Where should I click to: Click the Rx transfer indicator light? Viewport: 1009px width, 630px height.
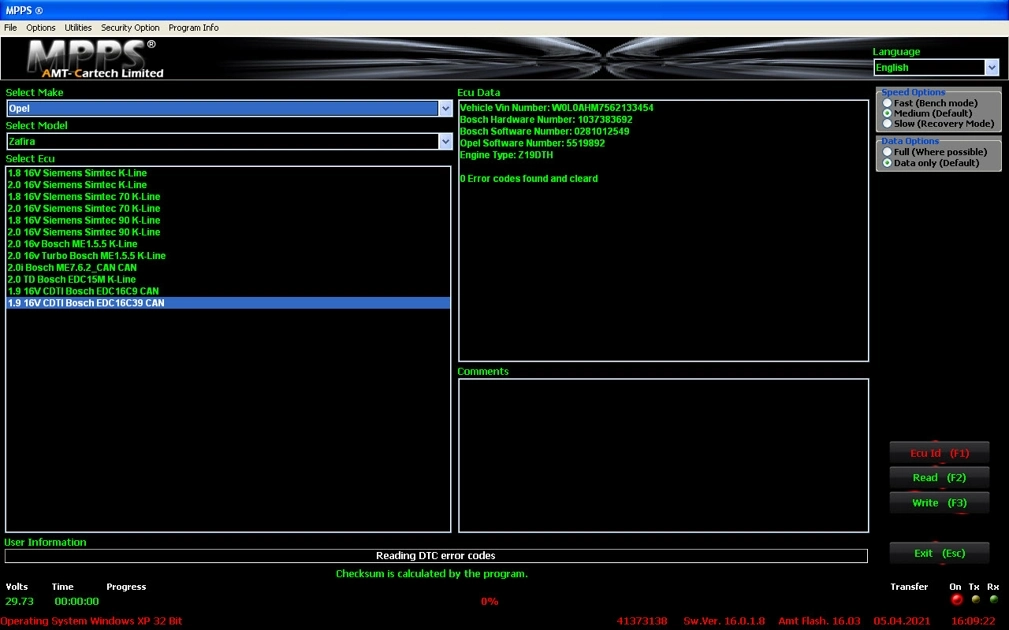[x=994, y=600]
